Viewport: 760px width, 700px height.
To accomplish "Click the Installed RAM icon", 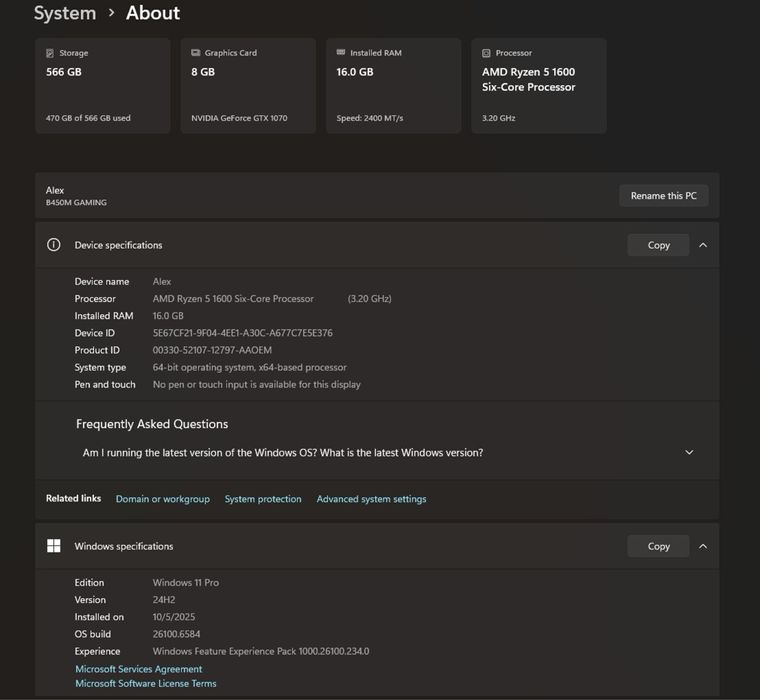I will tap(341, 53).
